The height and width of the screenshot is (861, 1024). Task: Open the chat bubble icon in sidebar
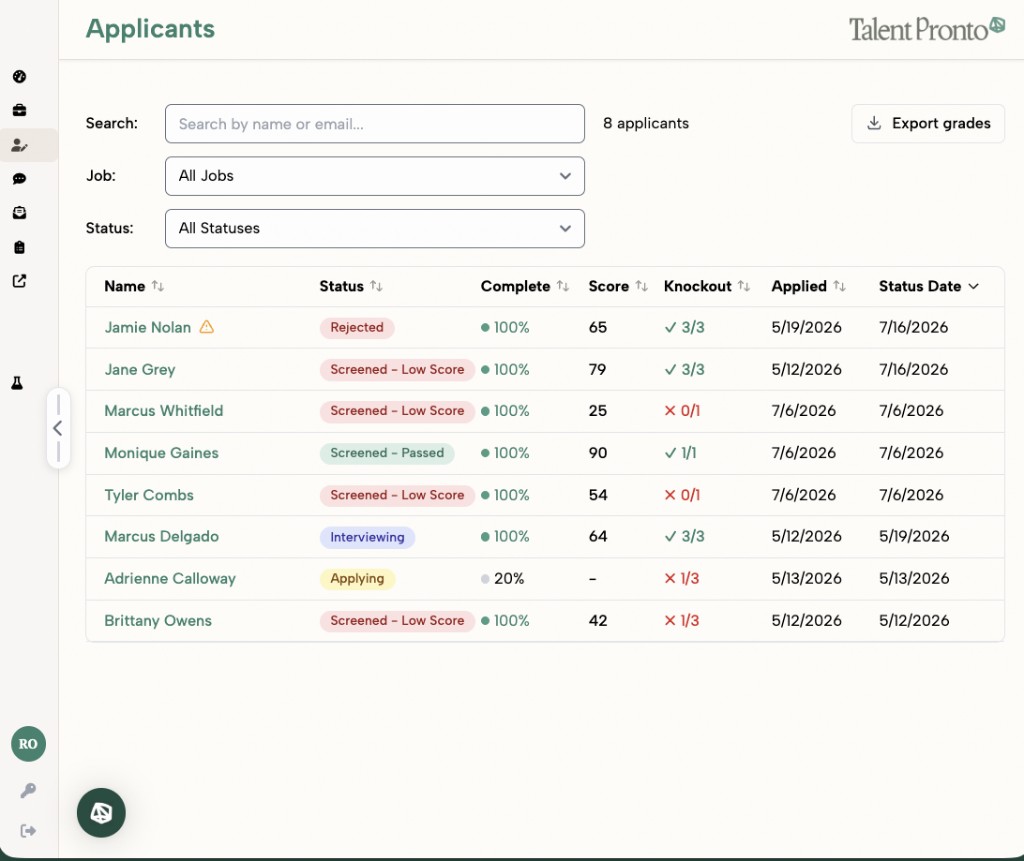click(20, 178)
